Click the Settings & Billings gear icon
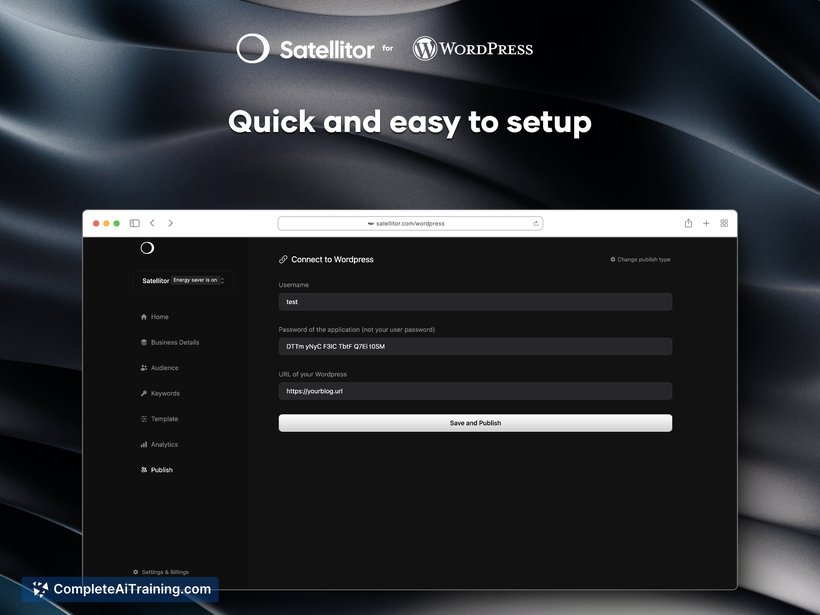 pyautogui.click(x=136, y=572)
